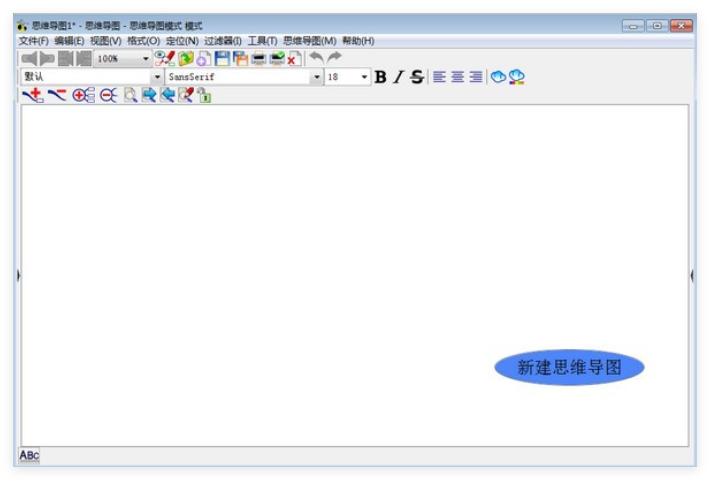Find previous with left blue arrow magnifier
Viewport: 710px width, 480px height.
[x=167, y=96]
